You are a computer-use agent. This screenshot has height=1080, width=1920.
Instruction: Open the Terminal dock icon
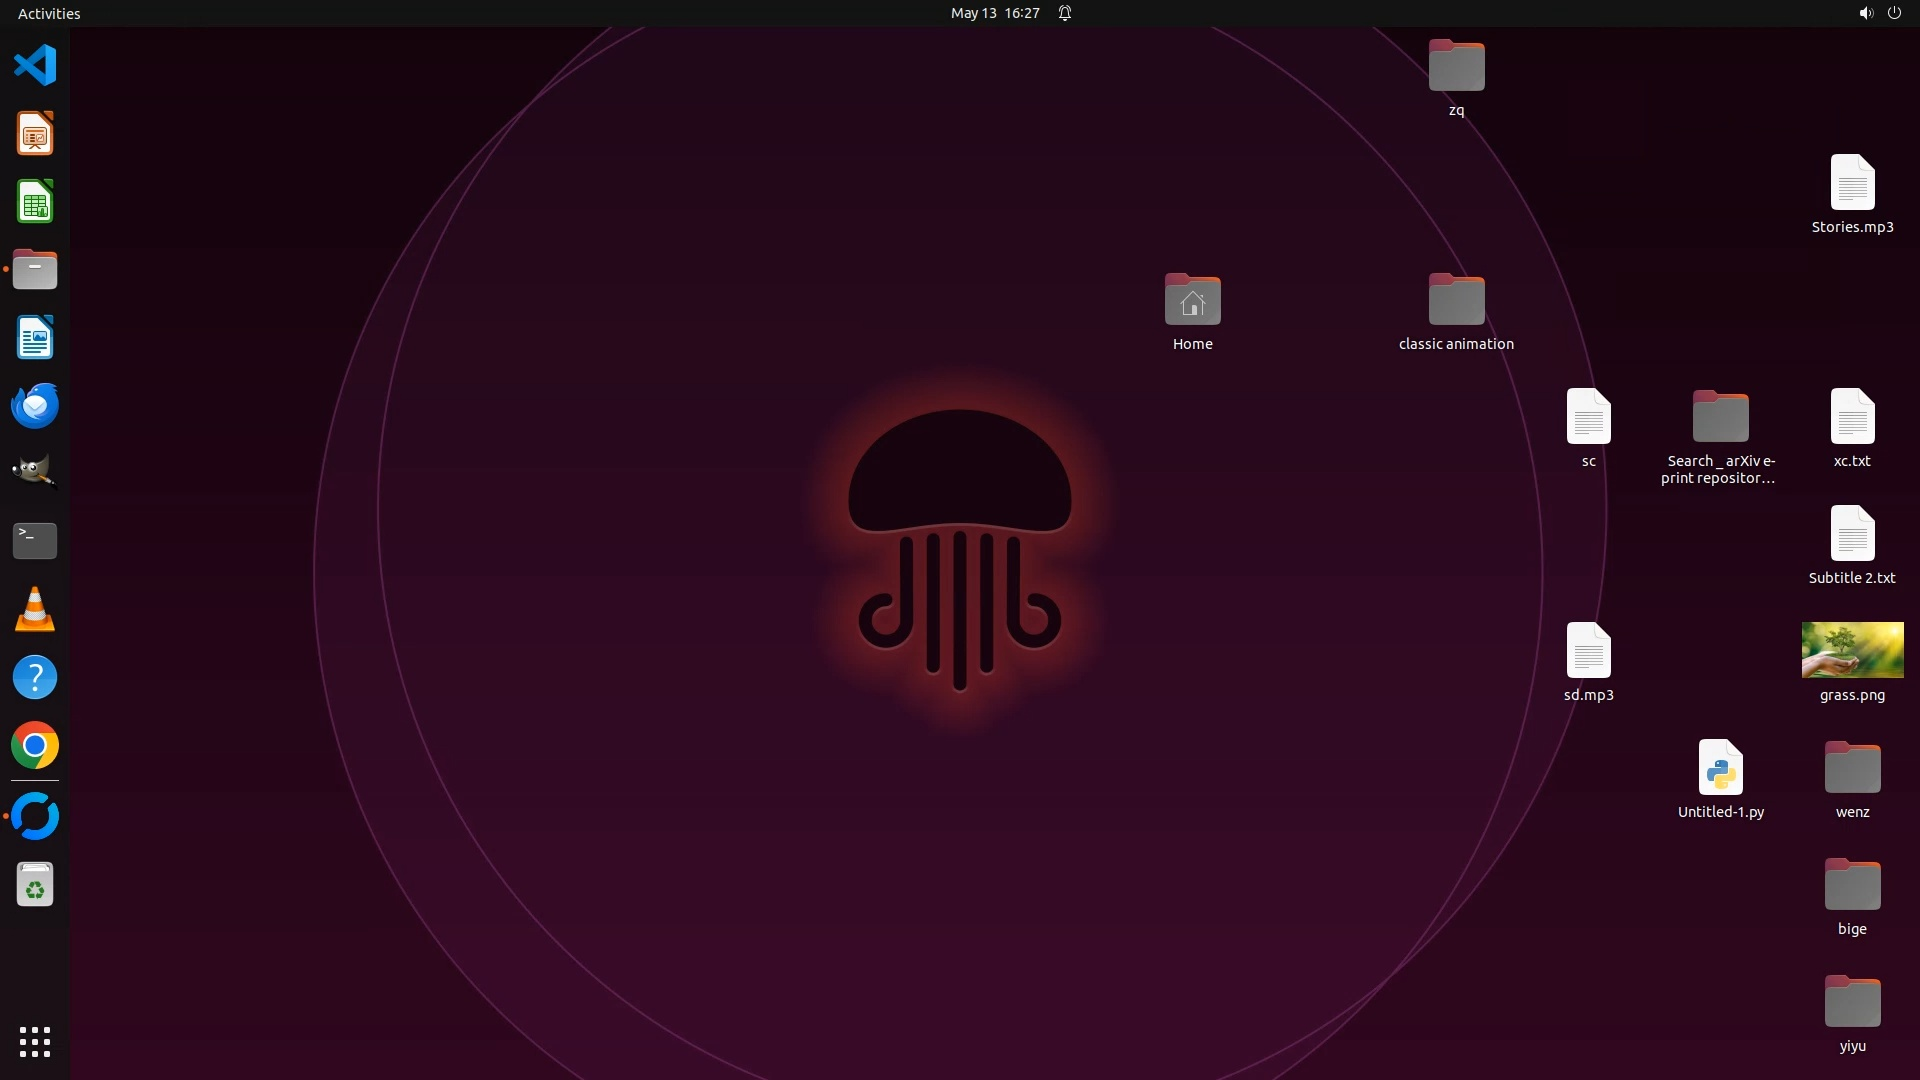(x=35, y=540)
